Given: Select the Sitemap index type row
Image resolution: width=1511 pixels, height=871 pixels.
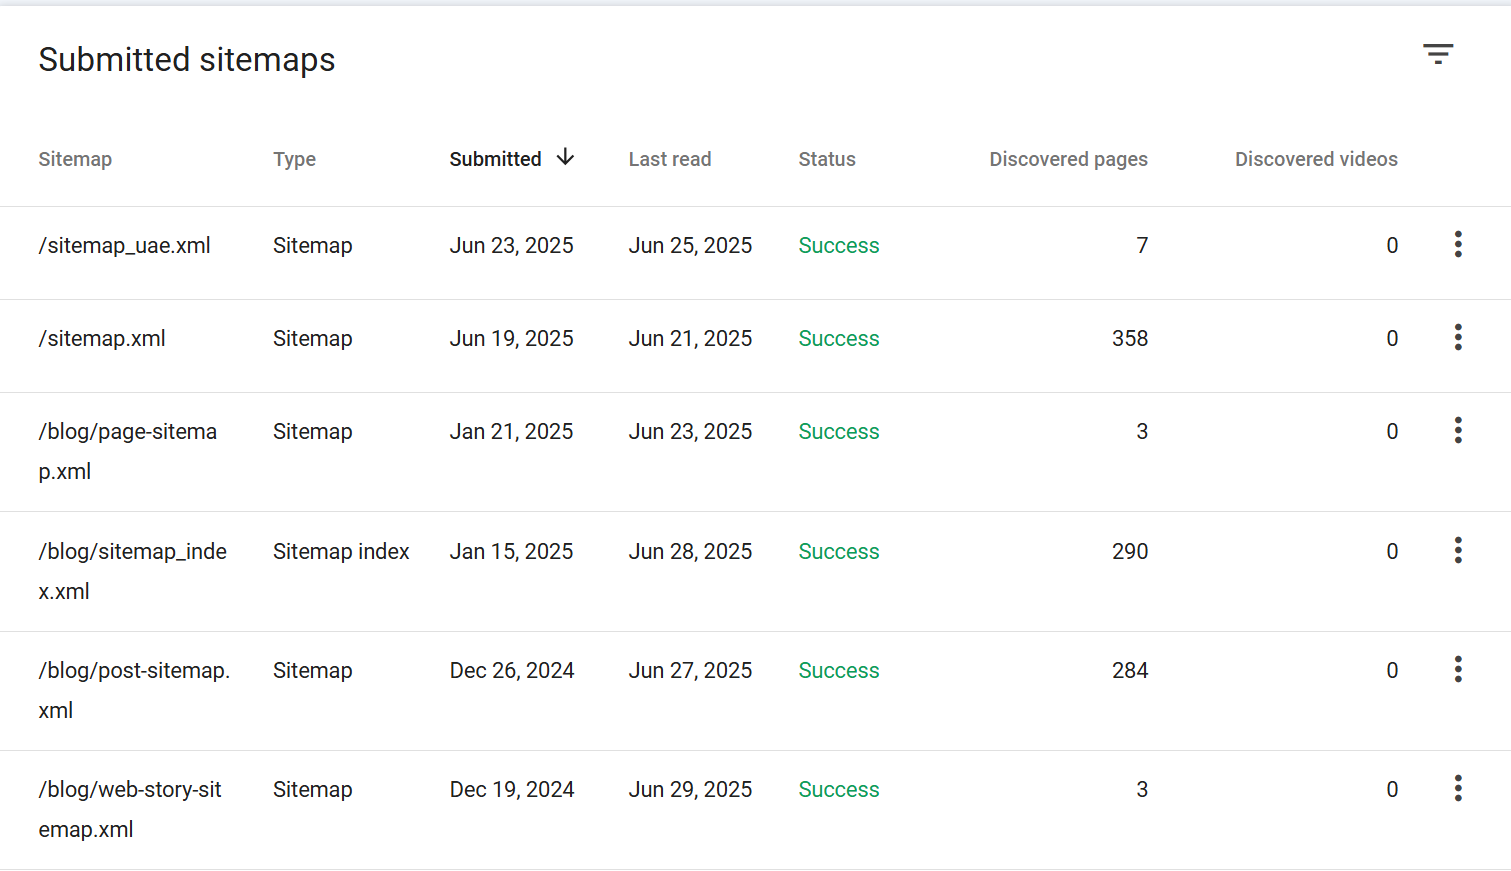Looking at the screenshot, I should click(x=341, y=552).
